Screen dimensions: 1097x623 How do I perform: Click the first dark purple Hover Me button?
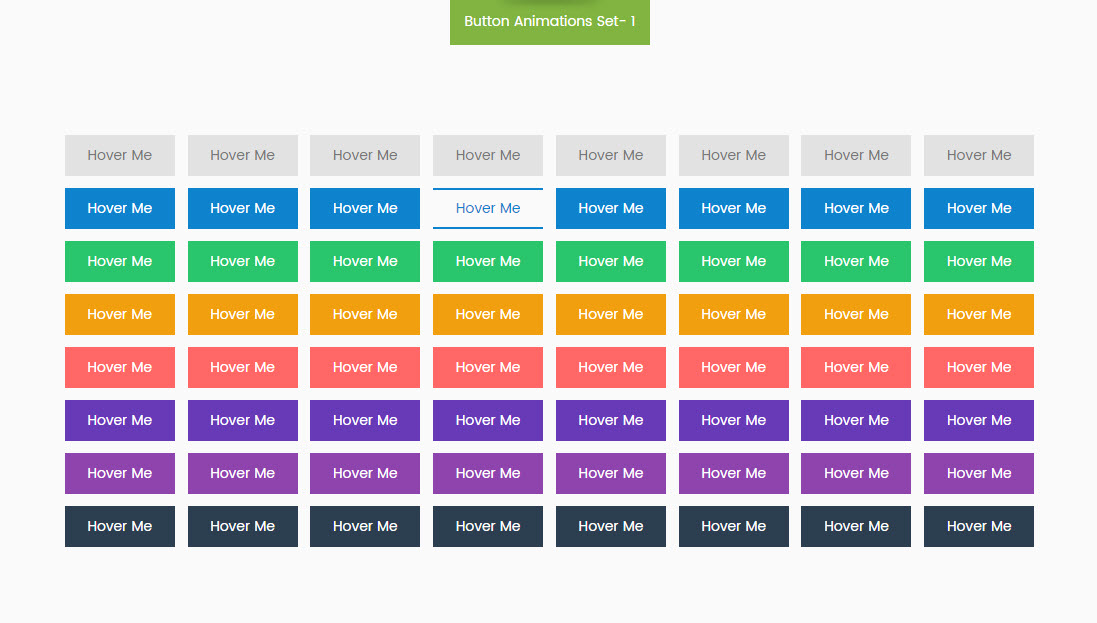[x=120, y=420]
